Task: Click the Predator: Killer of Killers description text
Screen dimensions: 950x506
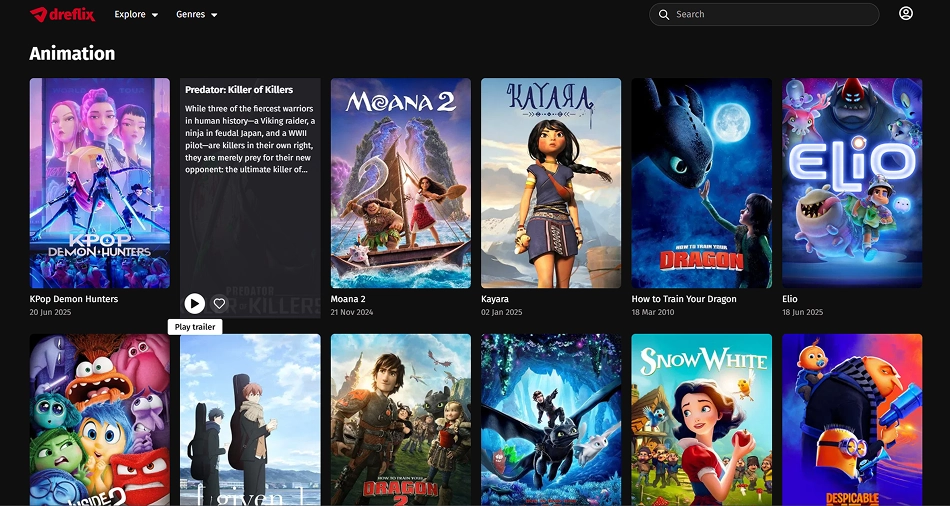Action: pos(250,139)
